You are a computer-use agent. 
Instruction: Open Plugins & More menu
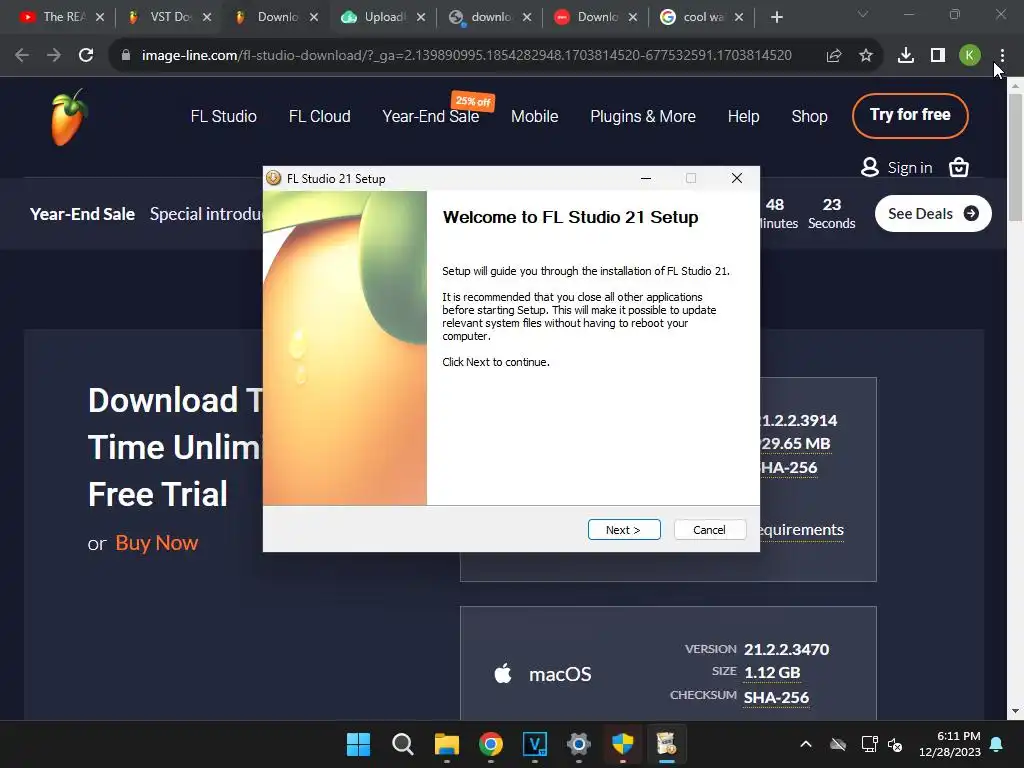pyautogui.click(x=643, y=116)
